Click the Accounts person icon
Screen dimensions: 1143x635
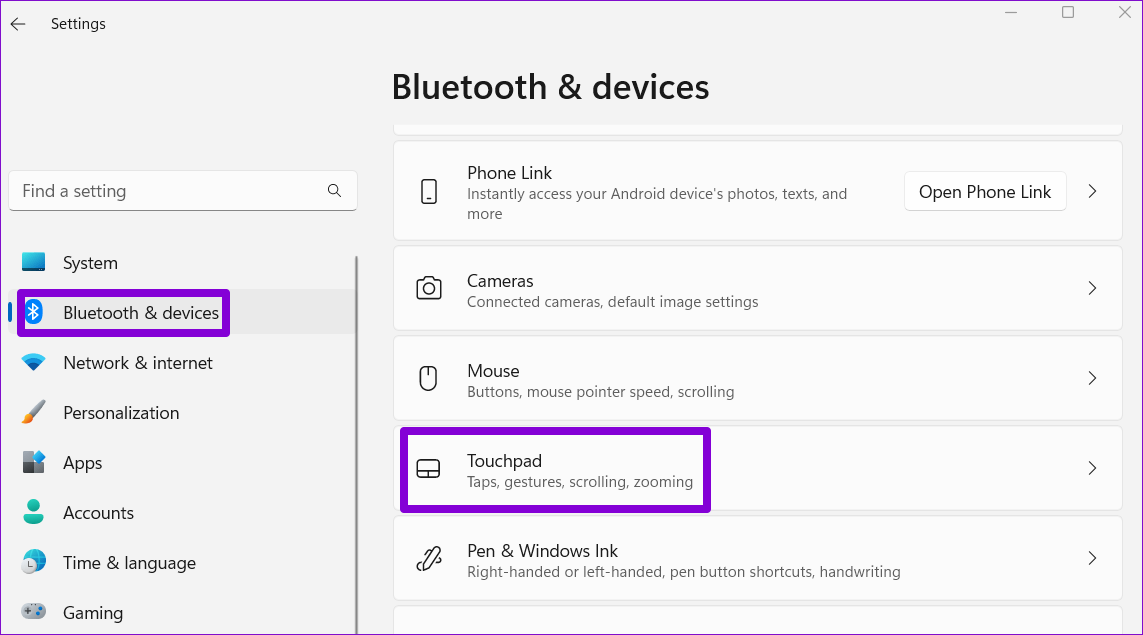pyautogui.click(x=33, y=512)
